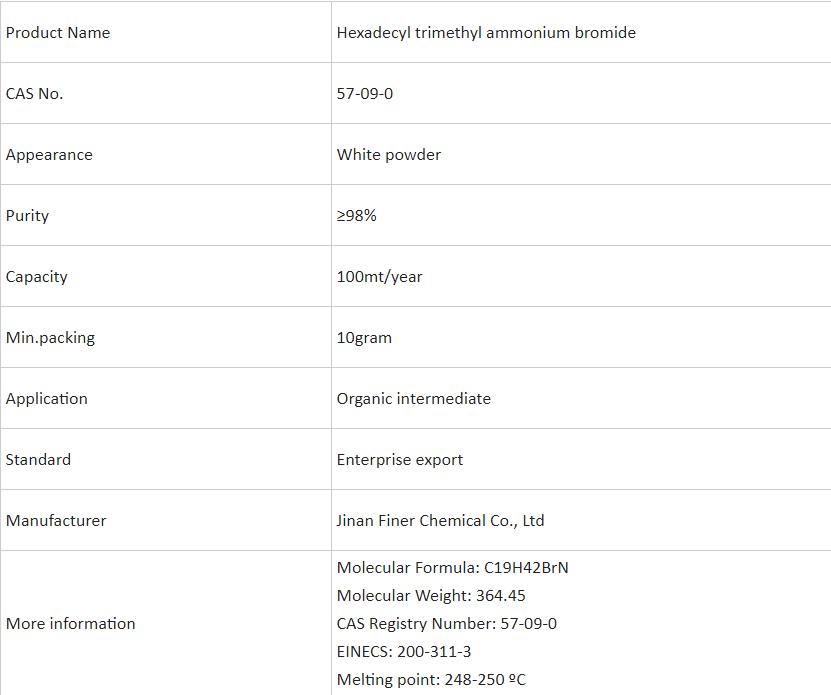This screenshot has height=695, width=831.
Task: Click the 57-09-0 value in CAS No. row
Action: coord(365,93)
